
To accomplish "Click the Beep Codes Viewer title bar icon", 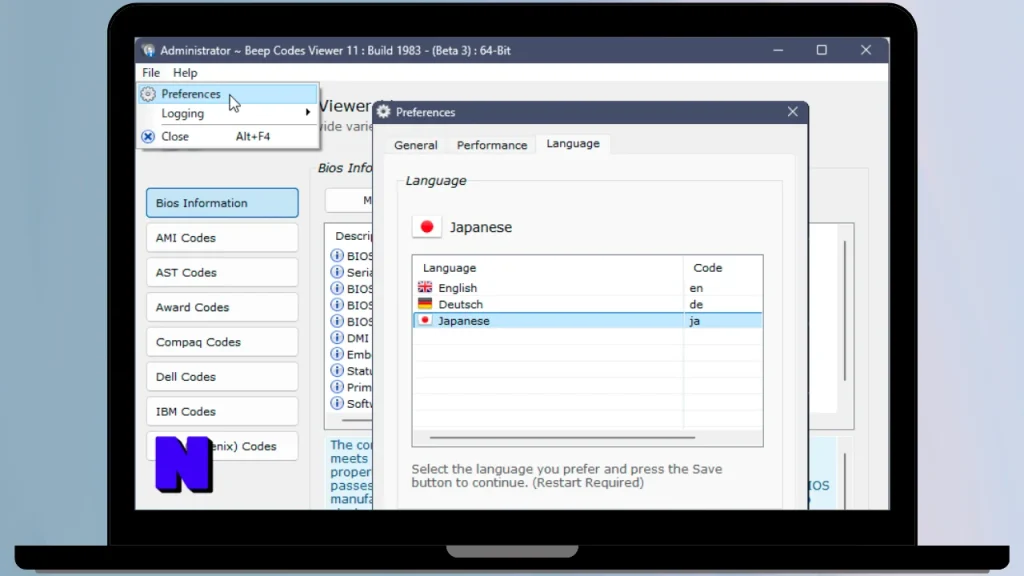I will pos(149,50).
